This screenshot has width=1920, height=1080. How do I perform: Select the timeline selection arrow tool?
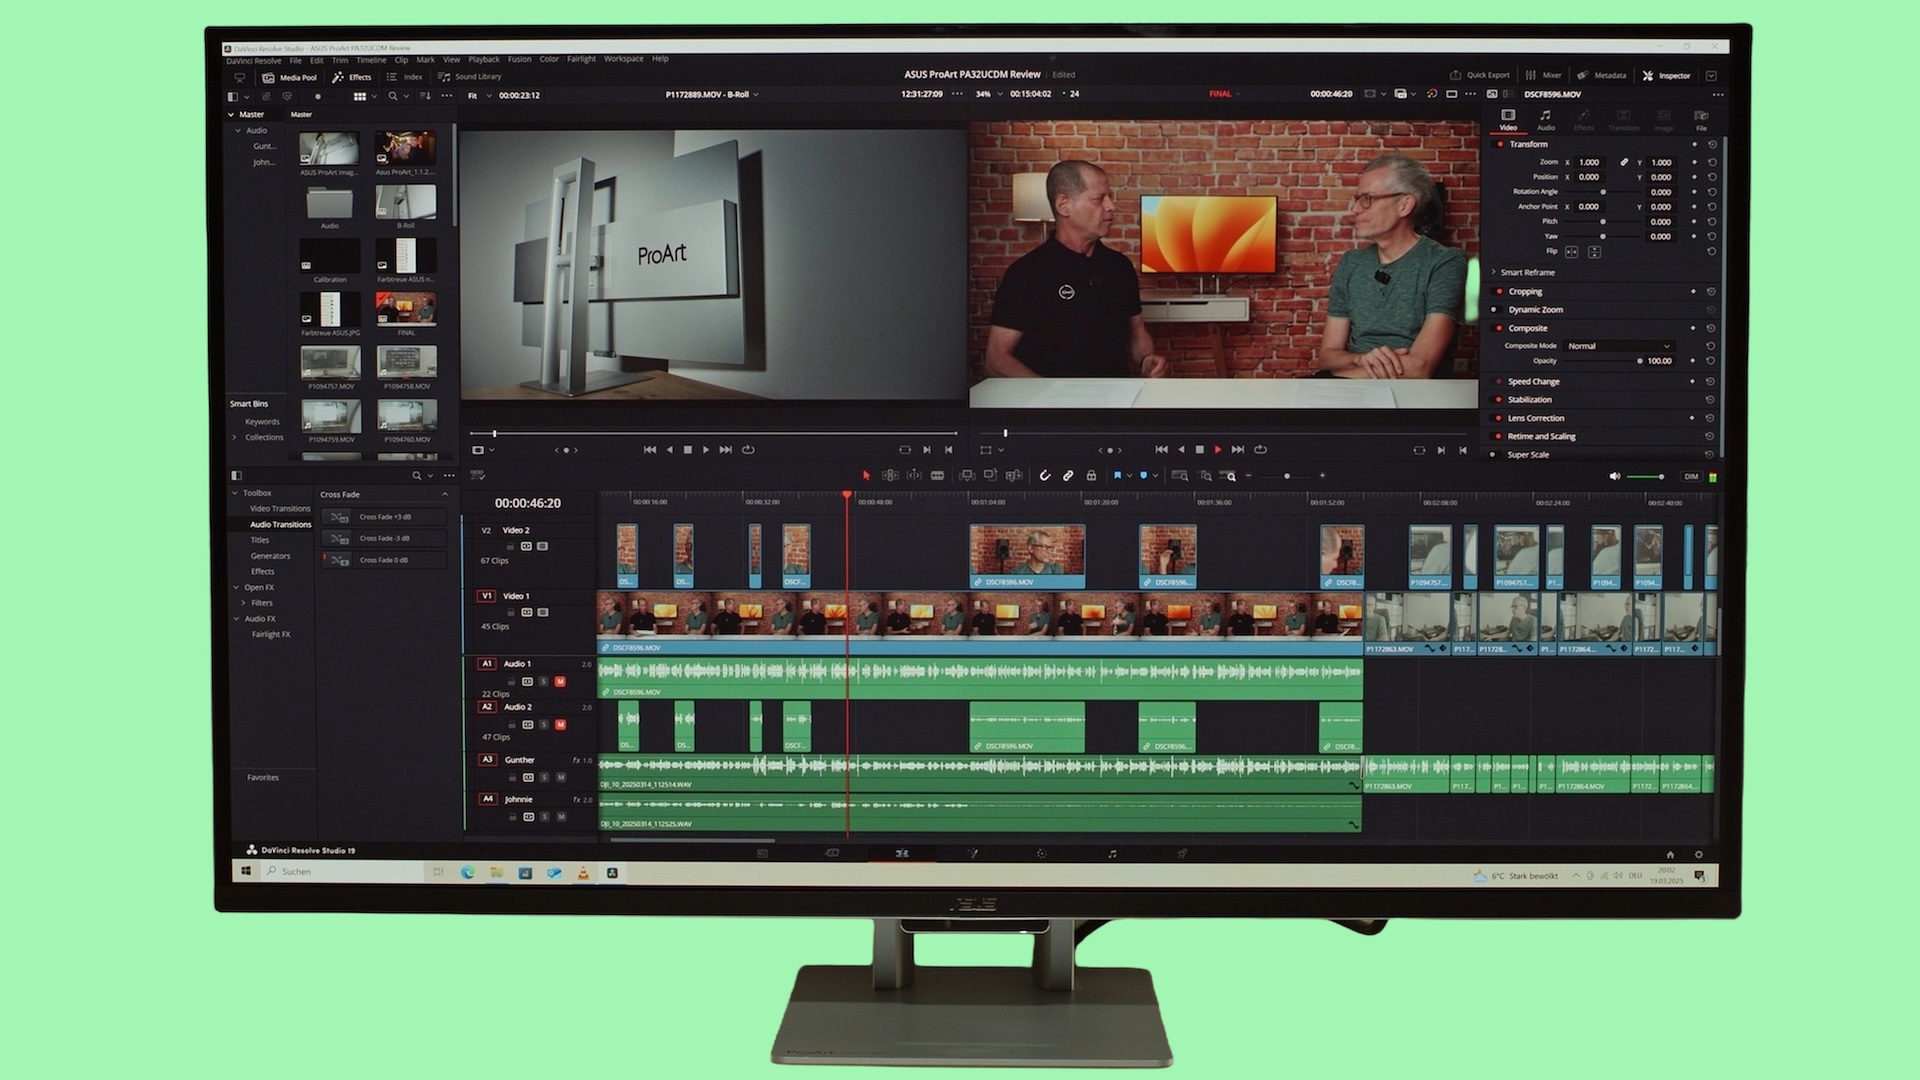point(866,476)
